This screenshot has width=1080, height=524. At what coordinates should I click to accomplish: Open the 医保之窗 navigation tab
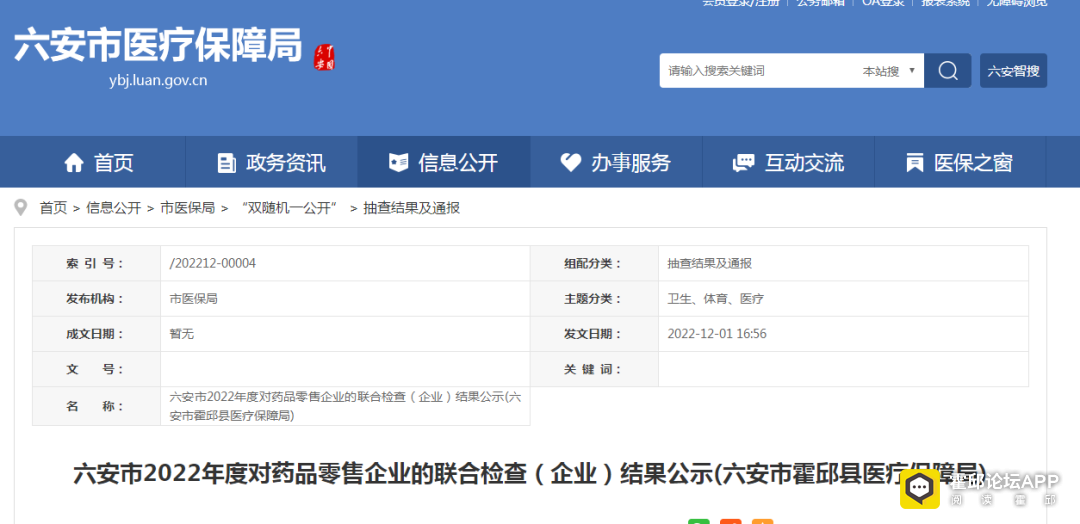pyautogui.click(x=960, y=163)
